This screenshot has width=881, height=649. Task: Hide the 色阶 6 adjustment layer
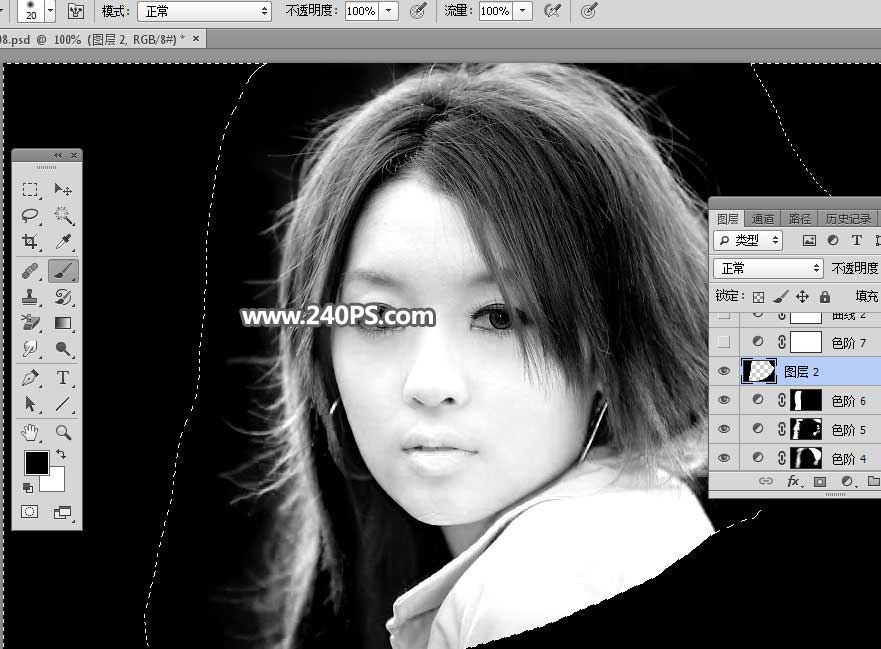click(x=724, y=400)
